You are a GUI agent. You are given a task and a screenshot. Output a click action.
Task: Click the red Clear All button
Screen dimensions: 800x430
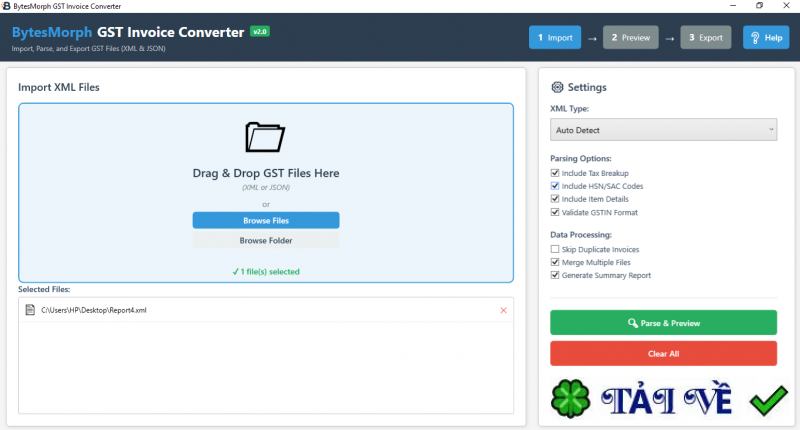pyautogui.click(x=663, y=353)
